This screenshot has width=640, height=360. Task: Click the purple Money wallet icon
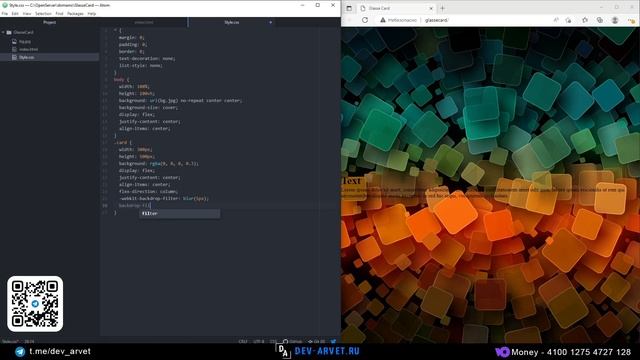coord(502,352)
